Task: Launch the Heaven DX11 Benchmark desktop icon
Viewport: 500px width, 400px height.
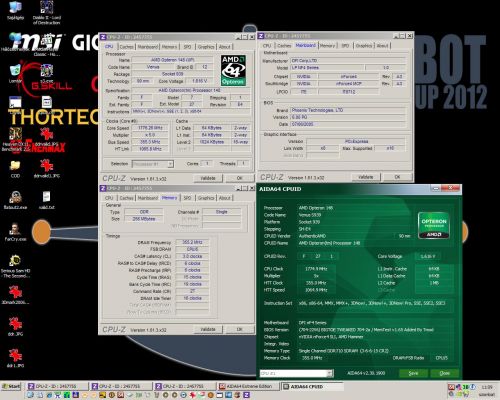Action: pos(15,139)
